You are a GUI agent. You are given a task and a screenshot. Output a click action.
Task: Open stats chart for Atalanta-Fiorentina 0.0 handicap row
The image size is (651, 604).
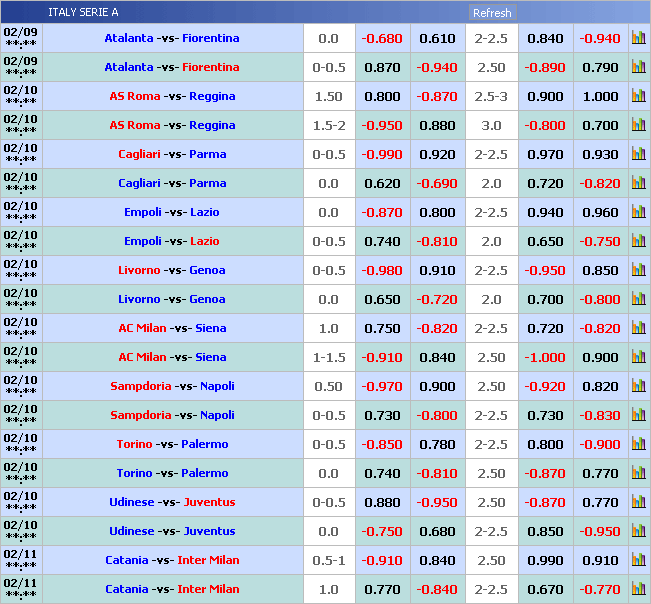pyautogui.click(x=638, y=39)
